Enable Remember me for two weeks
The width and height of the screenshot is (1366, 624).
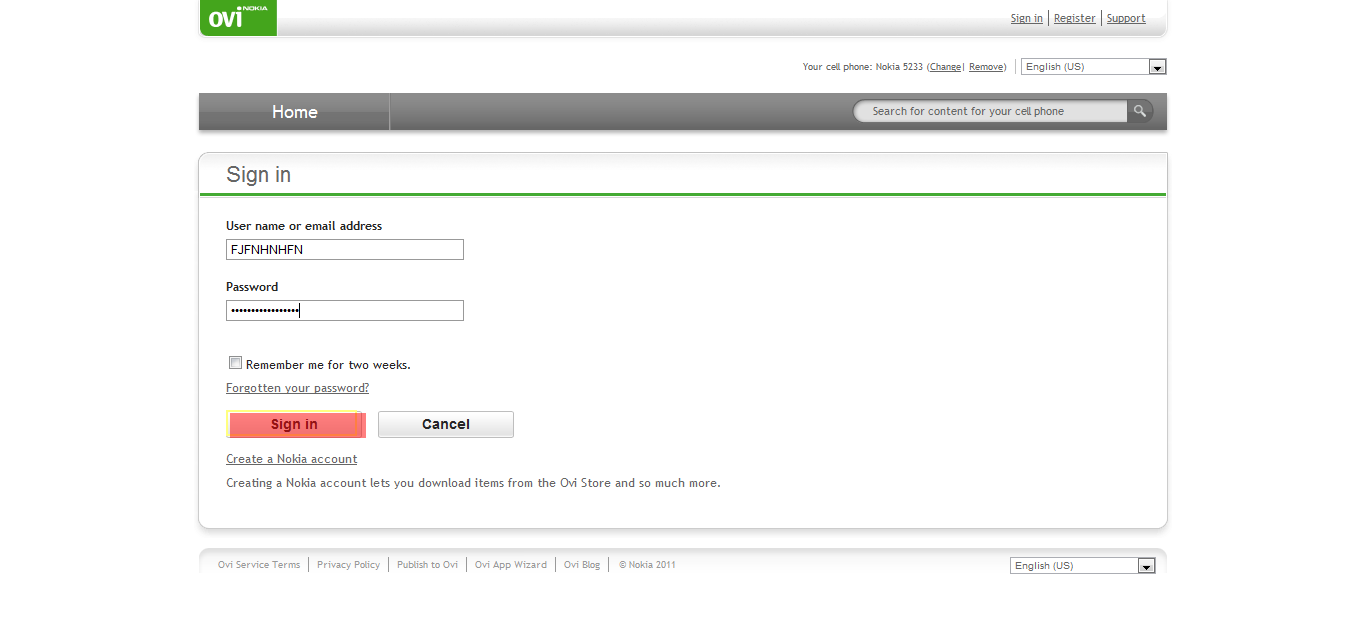[x=235, y=362]
